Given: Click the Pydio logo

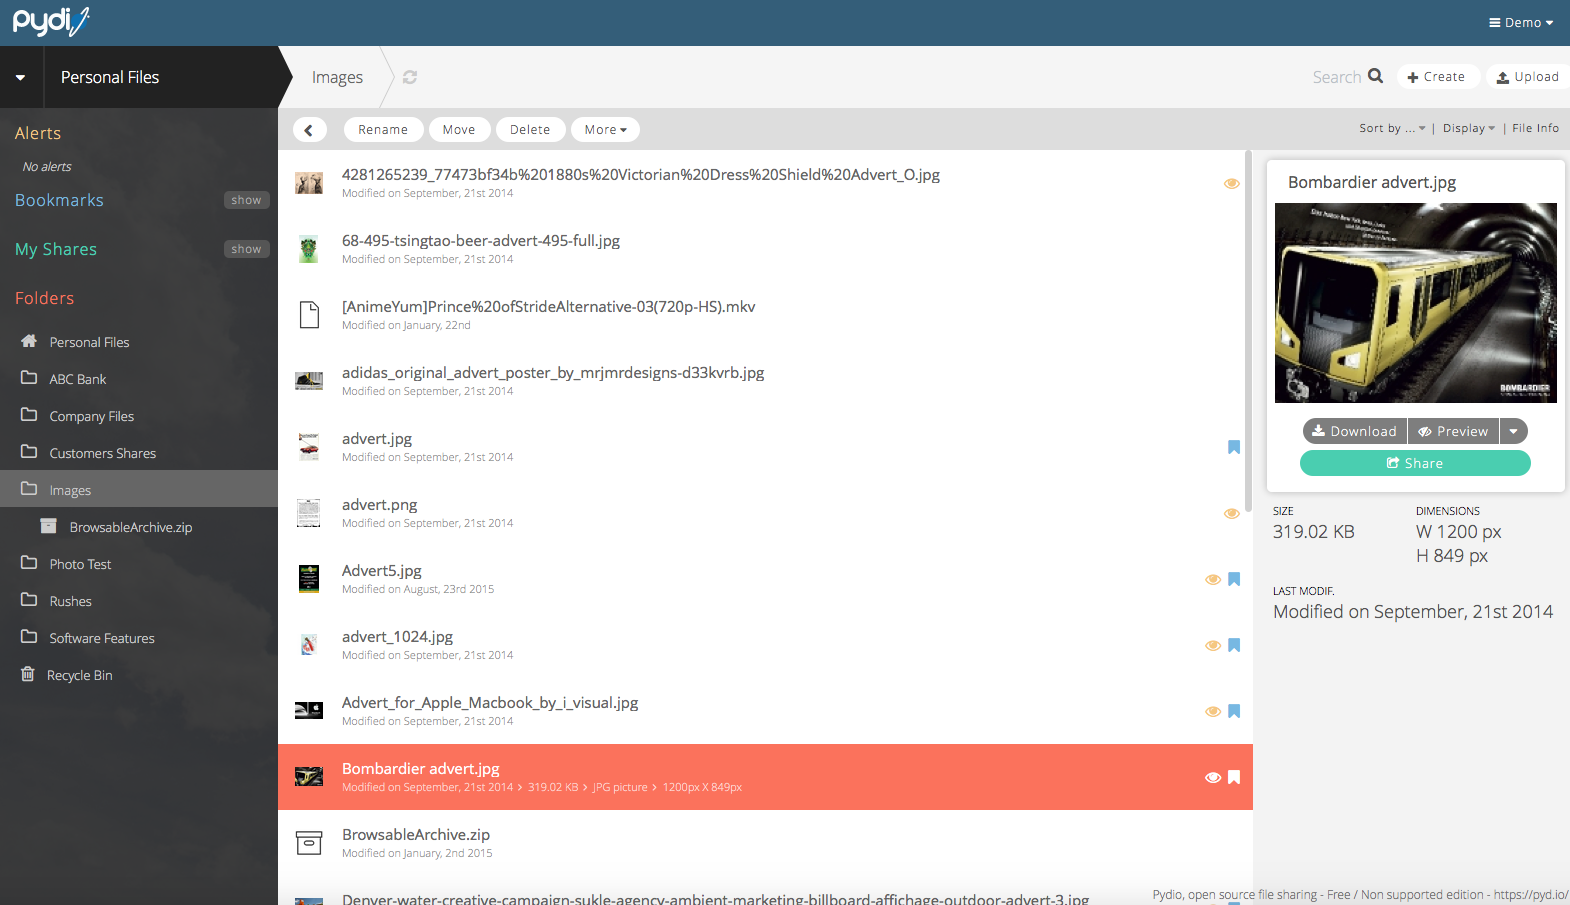Looking at the screenshot, I should [x=51, y=21].
